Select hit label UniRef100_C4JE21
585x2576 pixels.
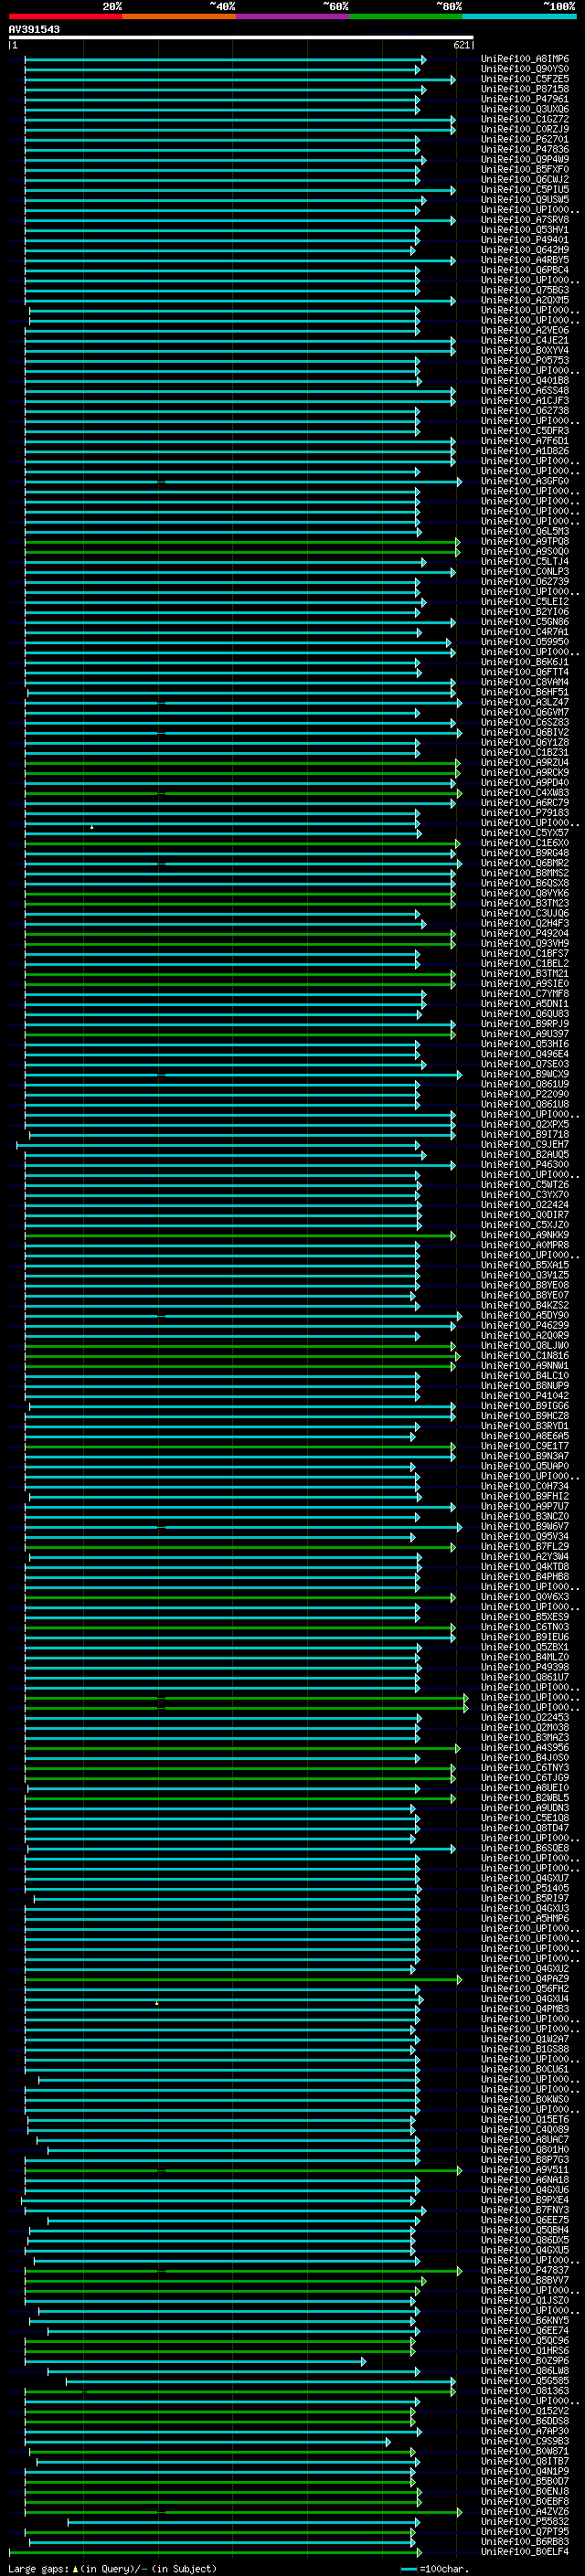tap(525, 341)
